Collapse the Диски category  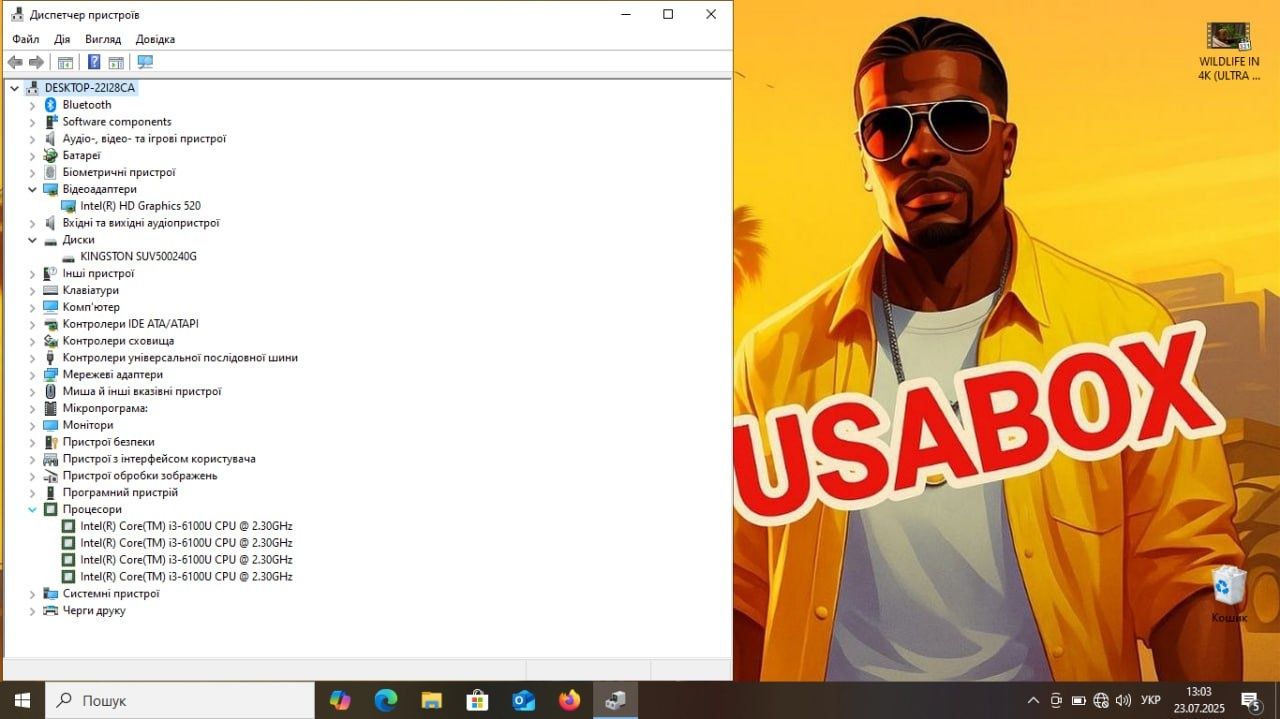pyautogui.click(x=32, y=240)
